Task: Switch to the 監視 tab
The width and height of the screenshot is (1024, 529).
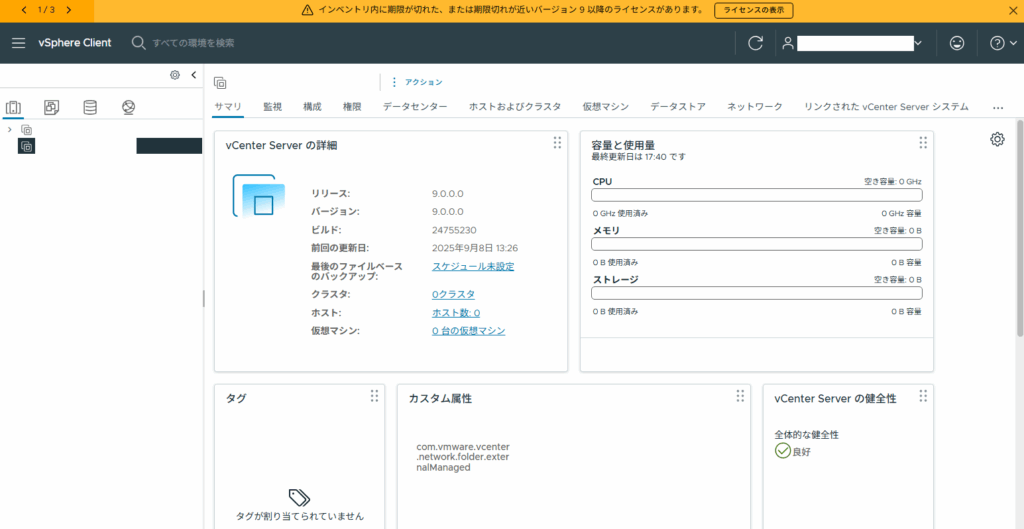Action: (272, 106)
